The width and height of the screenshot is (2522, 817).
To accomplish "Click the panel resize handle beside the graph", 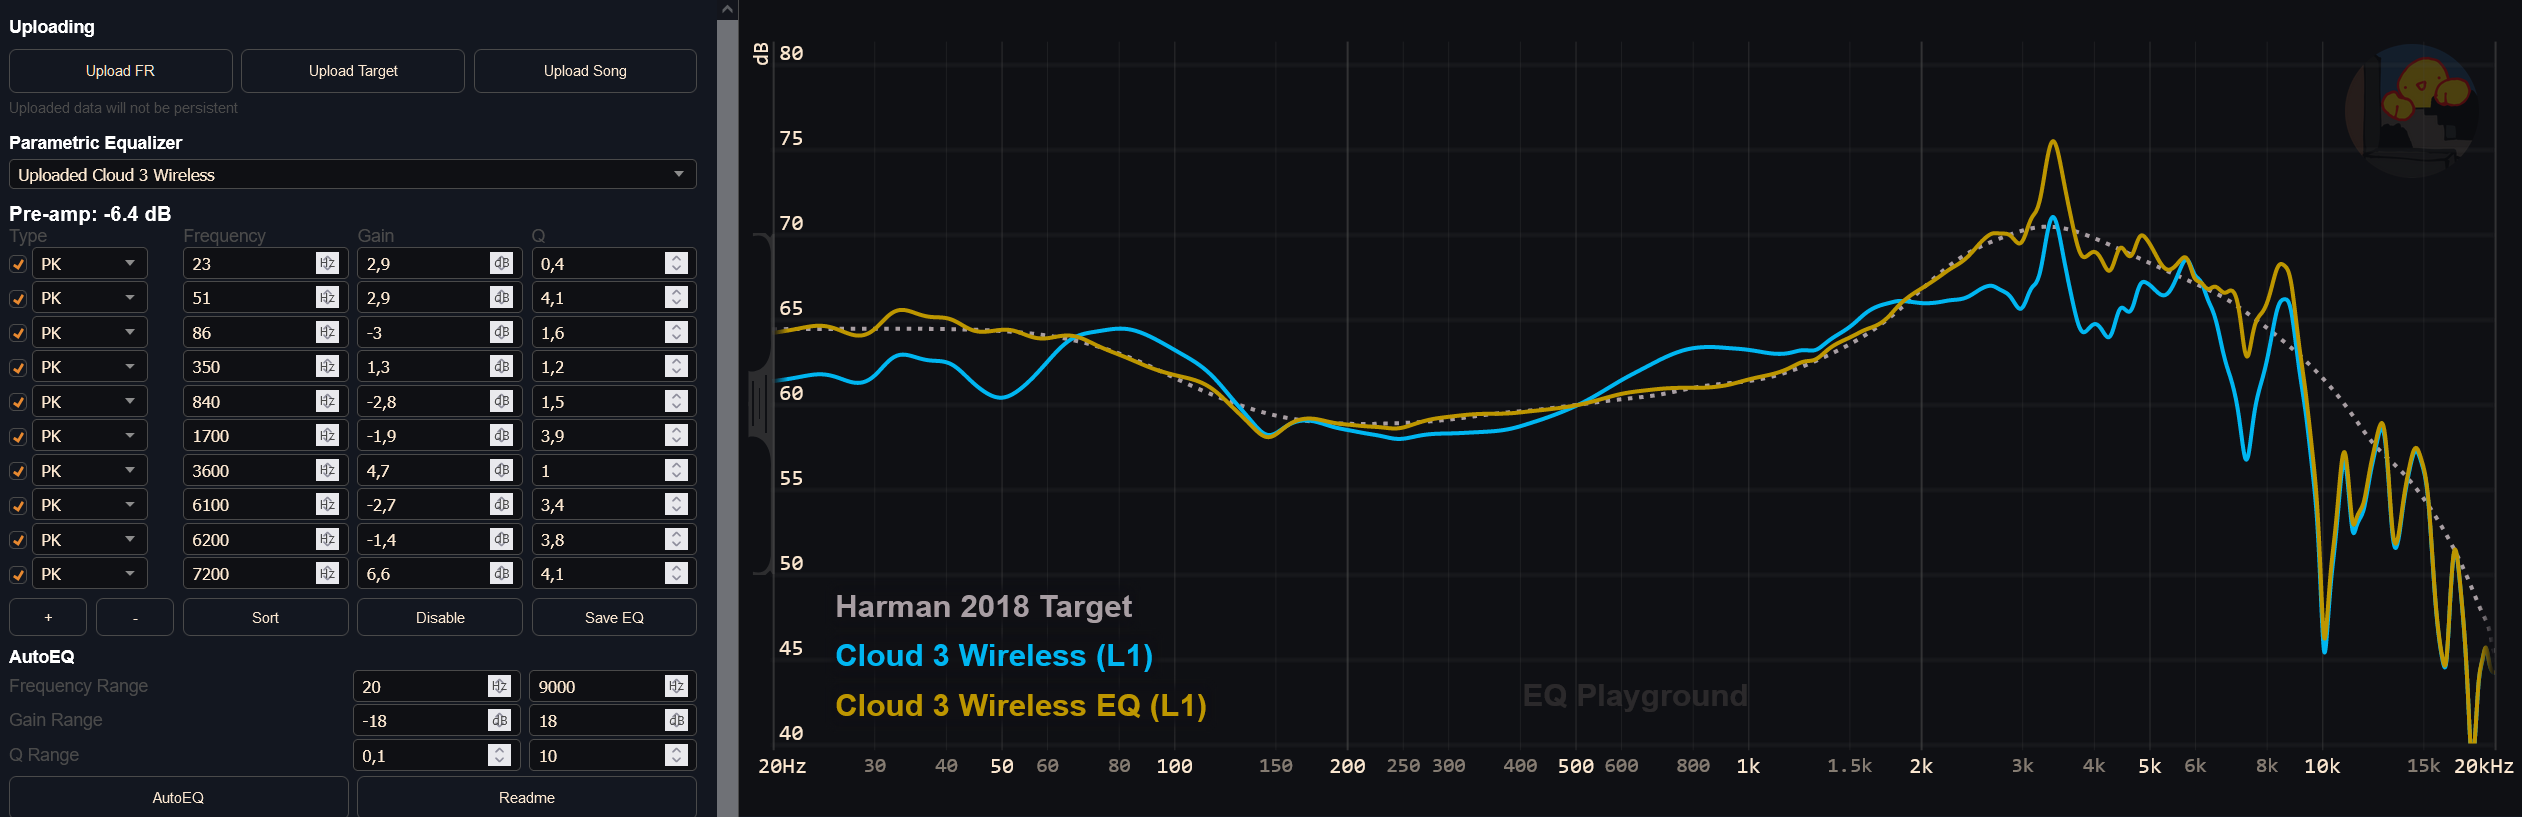I will [x=760, y=405].
